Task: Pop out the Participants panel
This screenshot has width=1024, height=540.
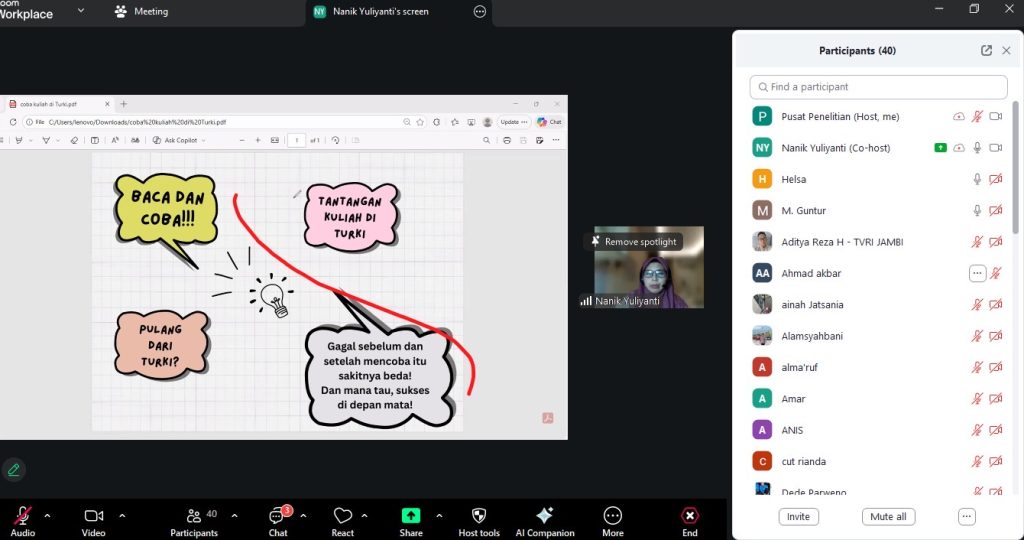Action: click(986, 51)
